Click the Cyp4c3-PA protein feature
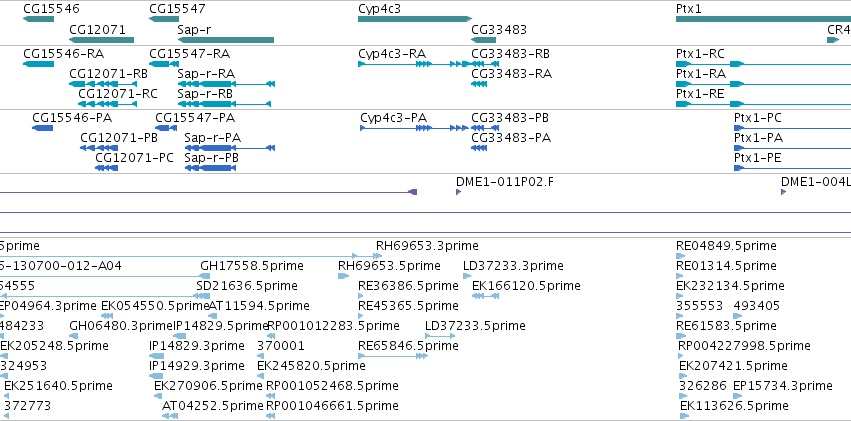Screen dimensions: 851x421 [414, 128]
